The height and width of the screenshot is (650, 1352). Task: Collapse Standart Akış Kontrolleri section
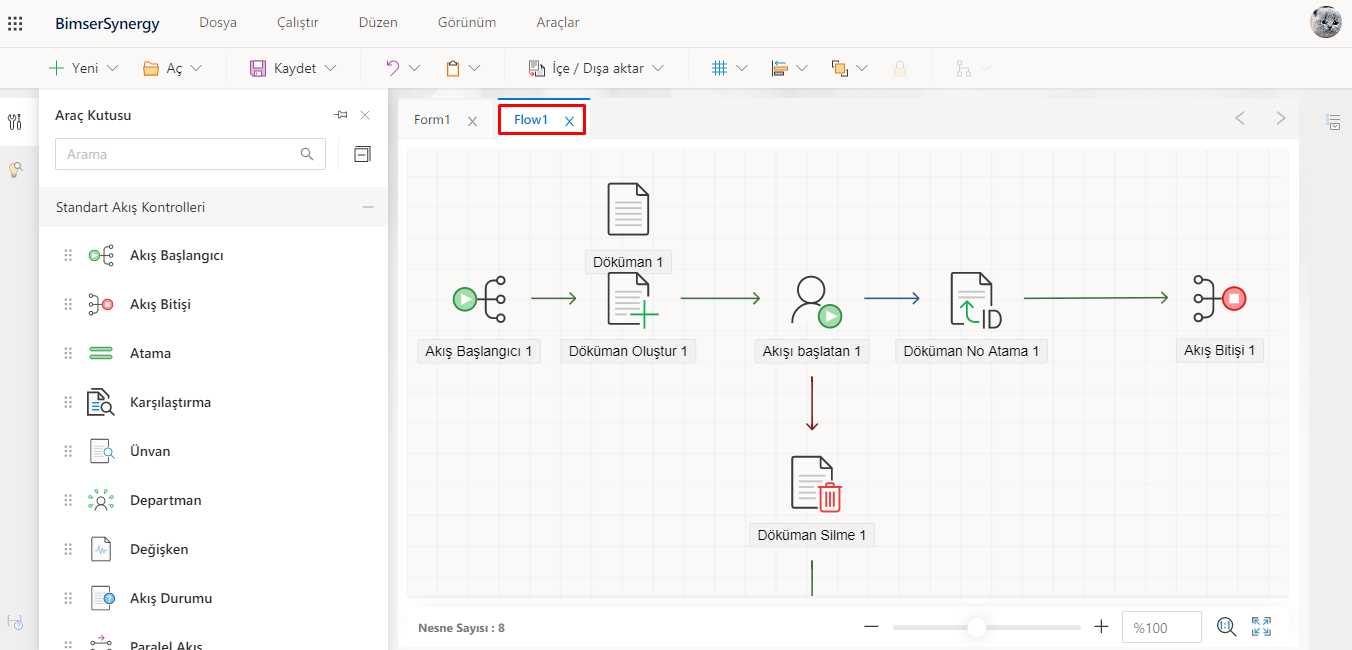(x=368, y=208)
